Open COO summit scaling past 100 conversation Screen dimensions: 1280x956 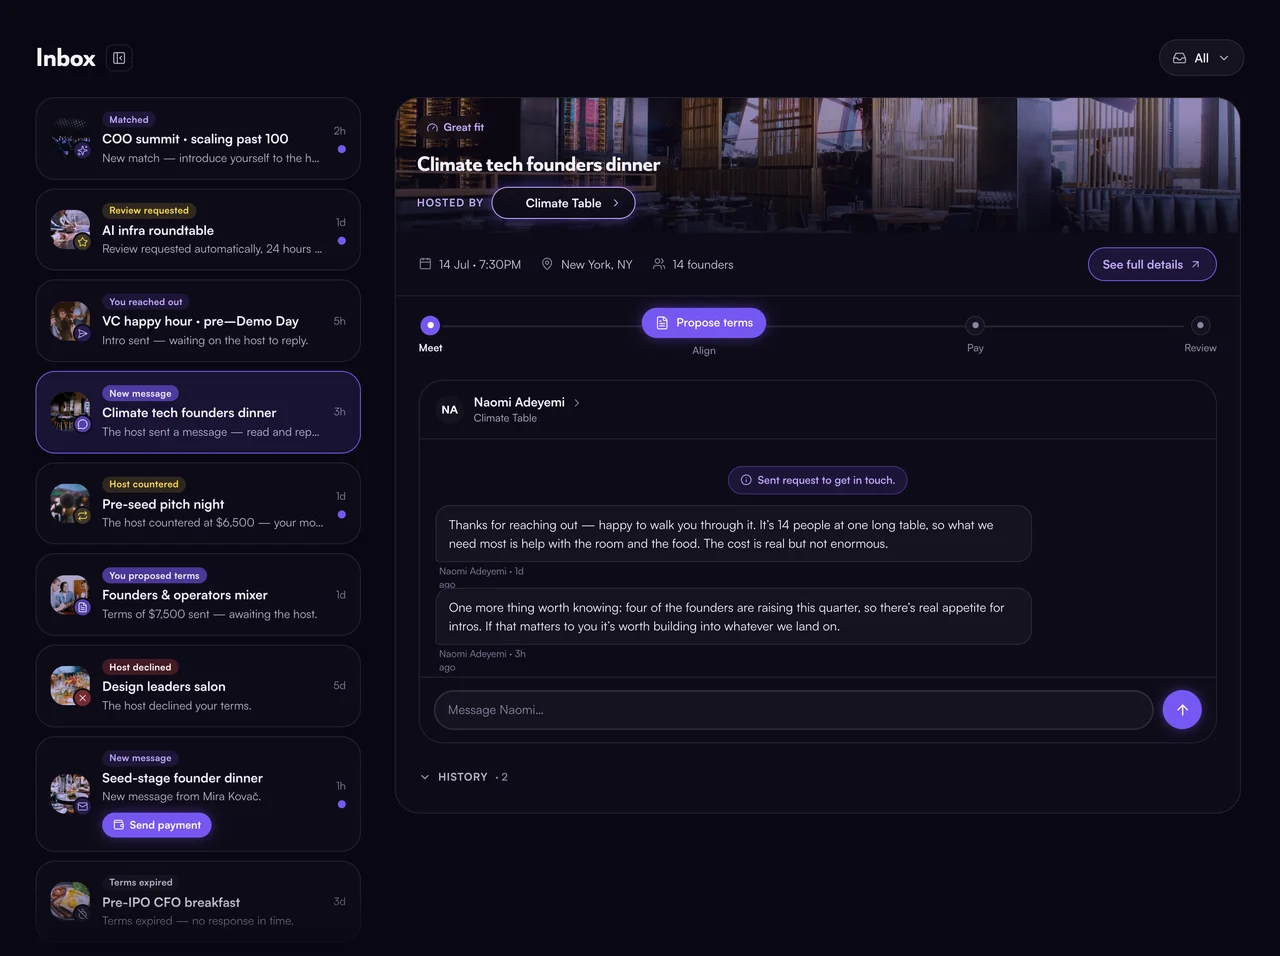[198, 139]
